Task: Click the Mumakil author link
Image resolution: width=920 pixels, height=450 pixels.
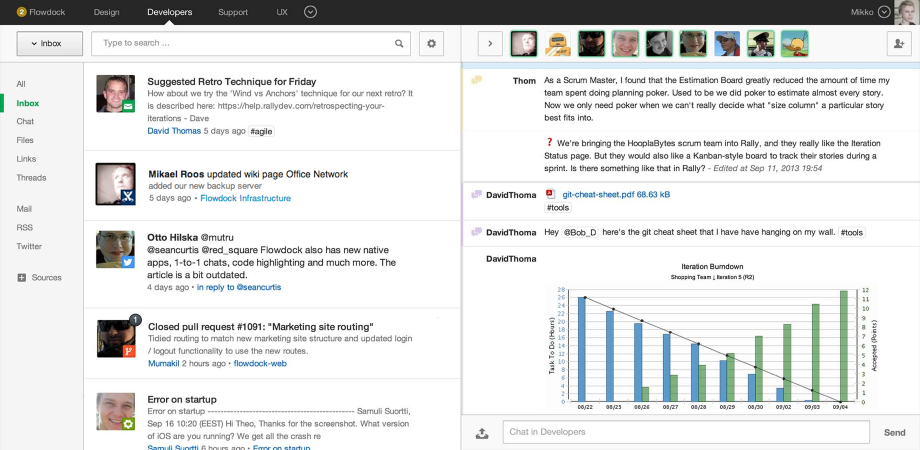Action: pyautogui.click(x=164, y=364)
